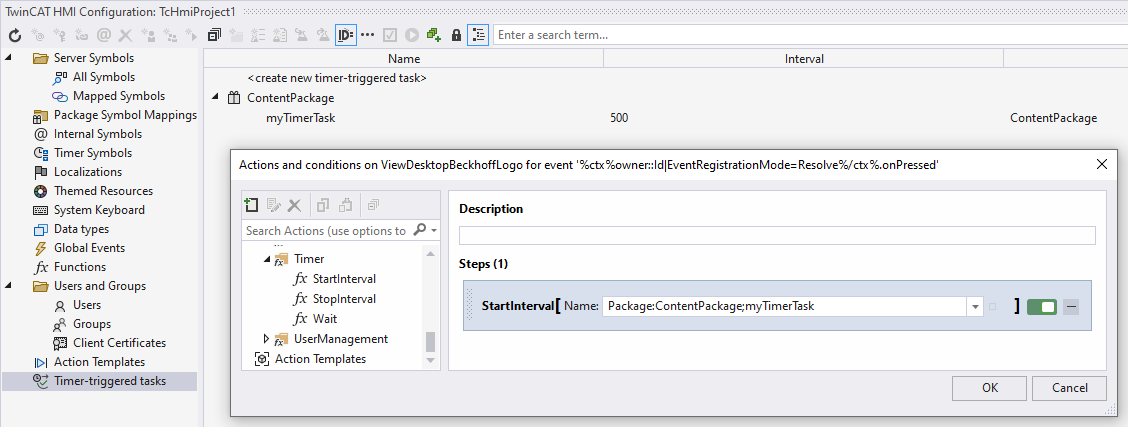Screen dimensions: 1128x427
Task: Click the Cancel button
Action: [1069, 388]
